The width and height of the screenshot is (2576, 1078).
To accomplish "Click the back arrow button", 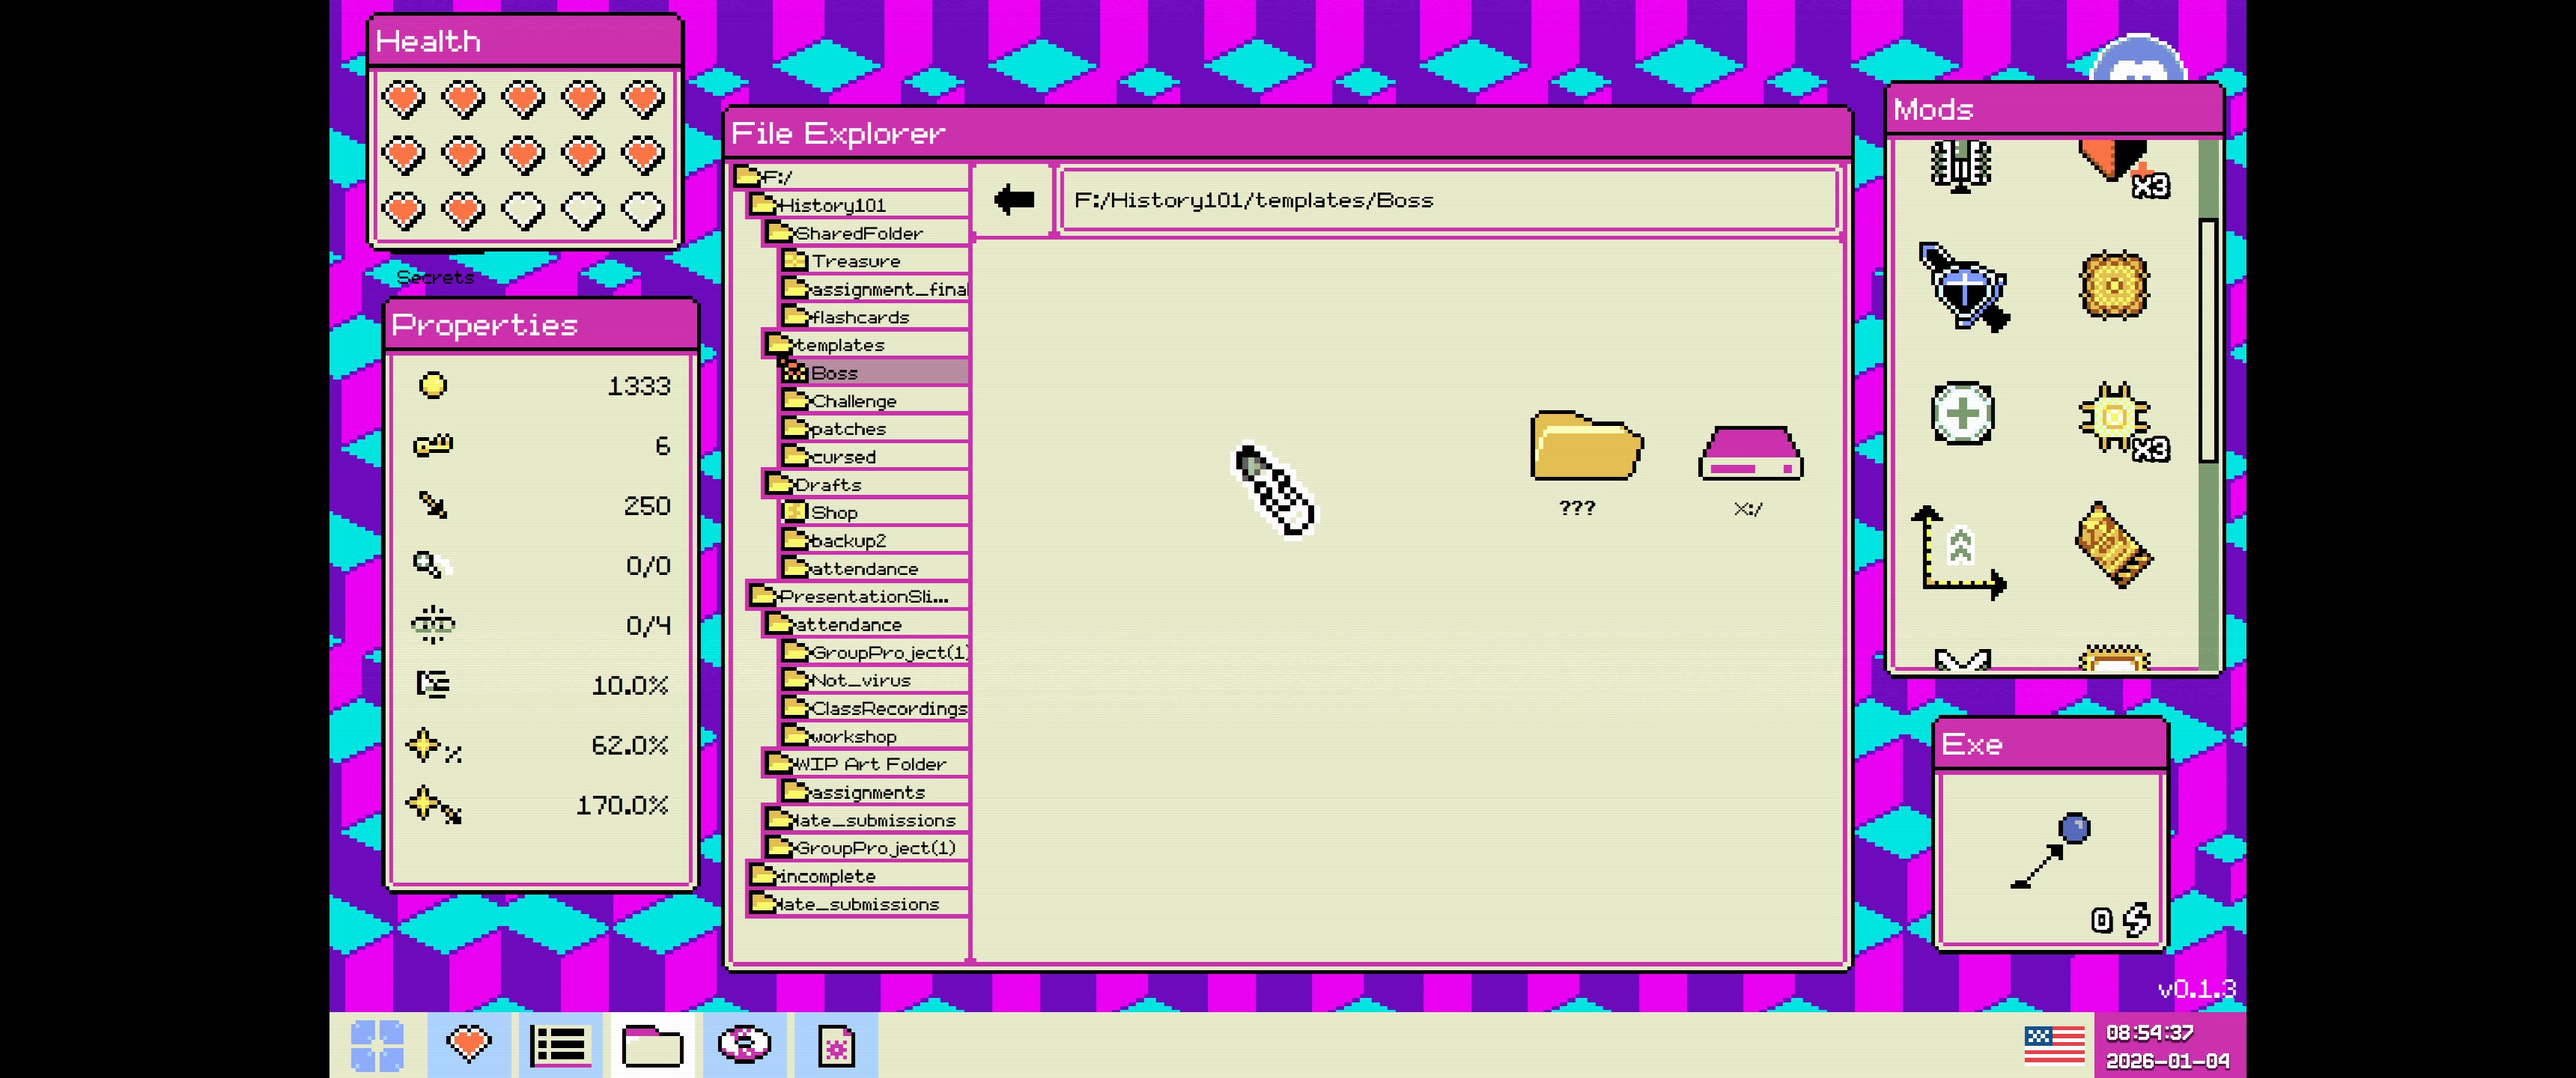I will tap(1013, 200).
